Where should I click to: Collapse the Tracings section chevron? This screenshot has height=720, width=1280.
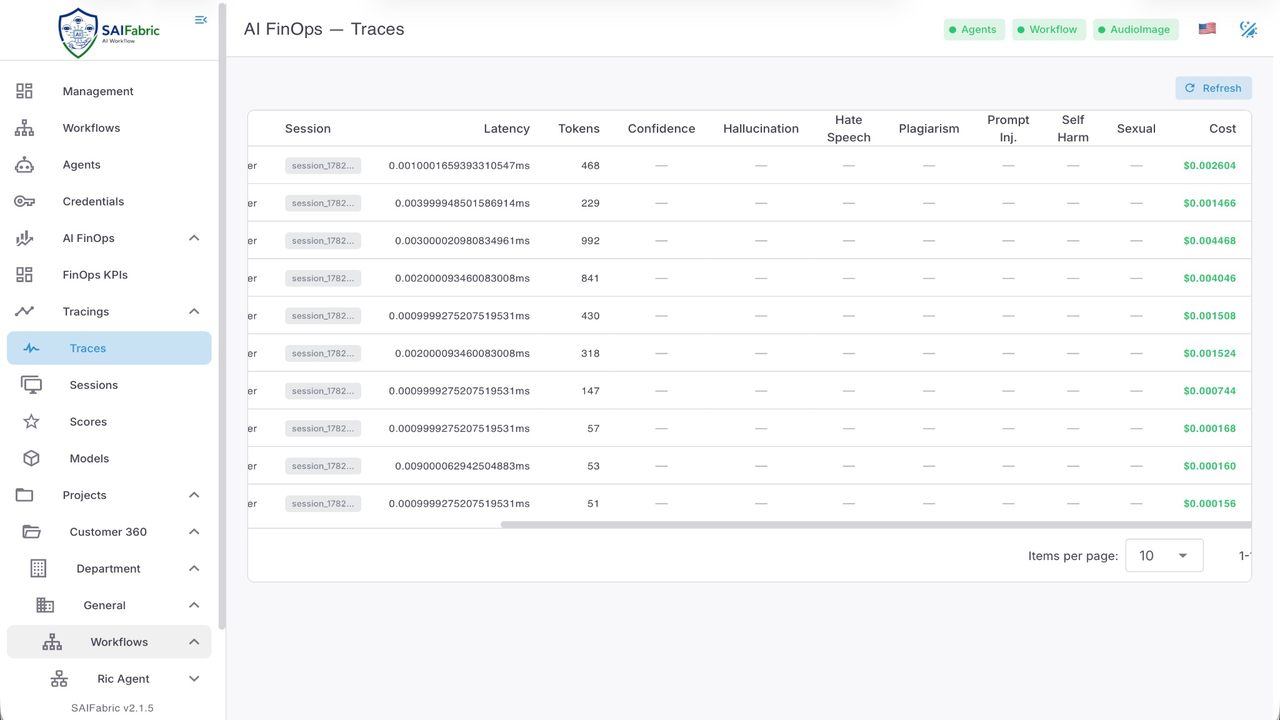click(194, 311)
